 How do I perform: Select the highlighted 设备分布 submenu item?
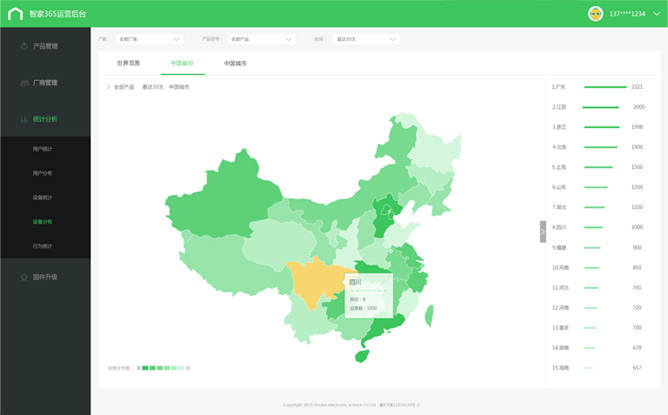point(43,222)
